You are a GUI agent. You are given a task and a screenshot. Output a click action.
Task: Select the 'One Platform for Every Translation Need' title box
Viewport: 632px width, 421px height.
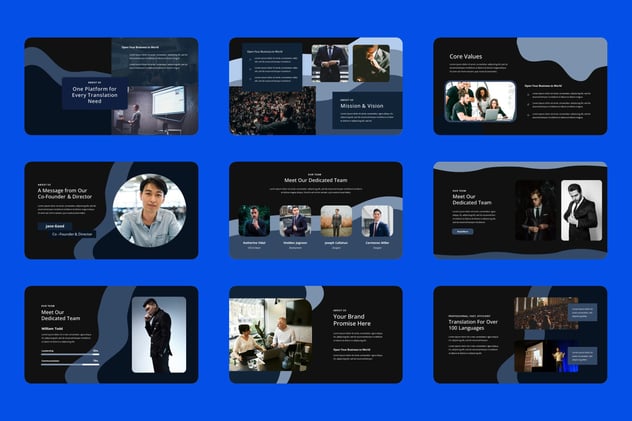click(x=95, y=93)
